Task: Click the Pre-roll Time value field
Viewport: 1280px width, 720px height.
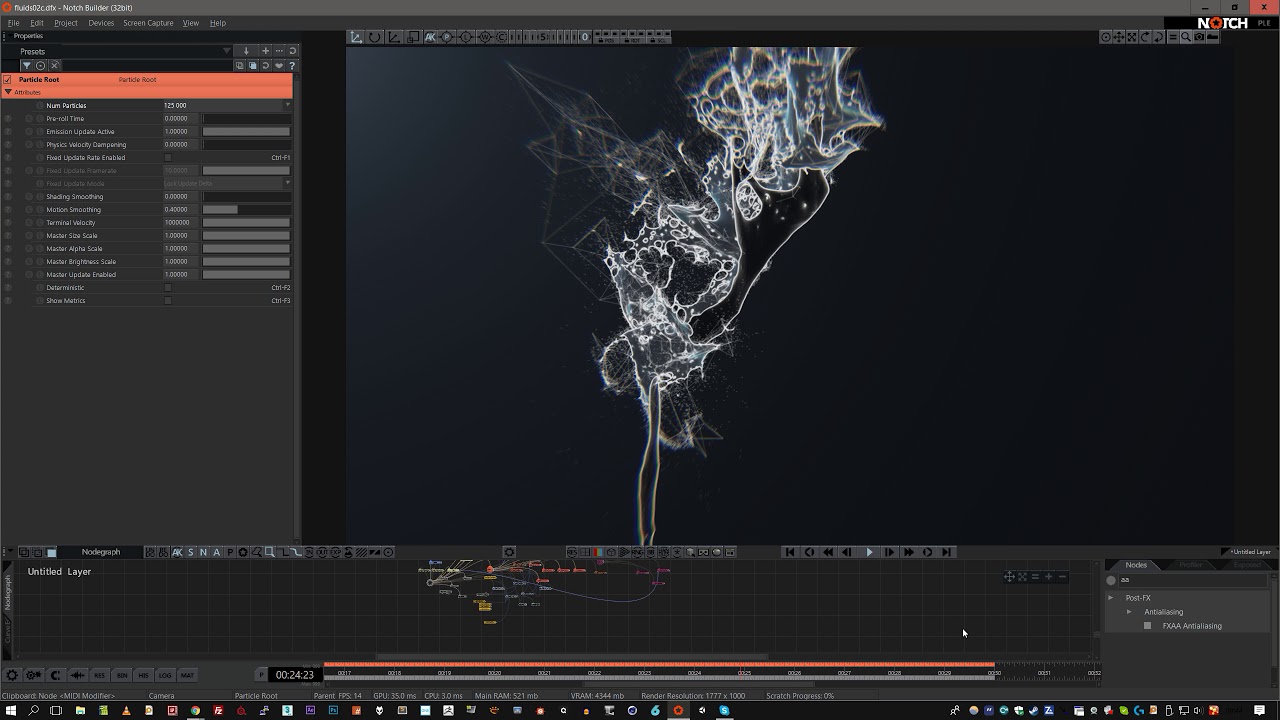Action: pos(181,118)
